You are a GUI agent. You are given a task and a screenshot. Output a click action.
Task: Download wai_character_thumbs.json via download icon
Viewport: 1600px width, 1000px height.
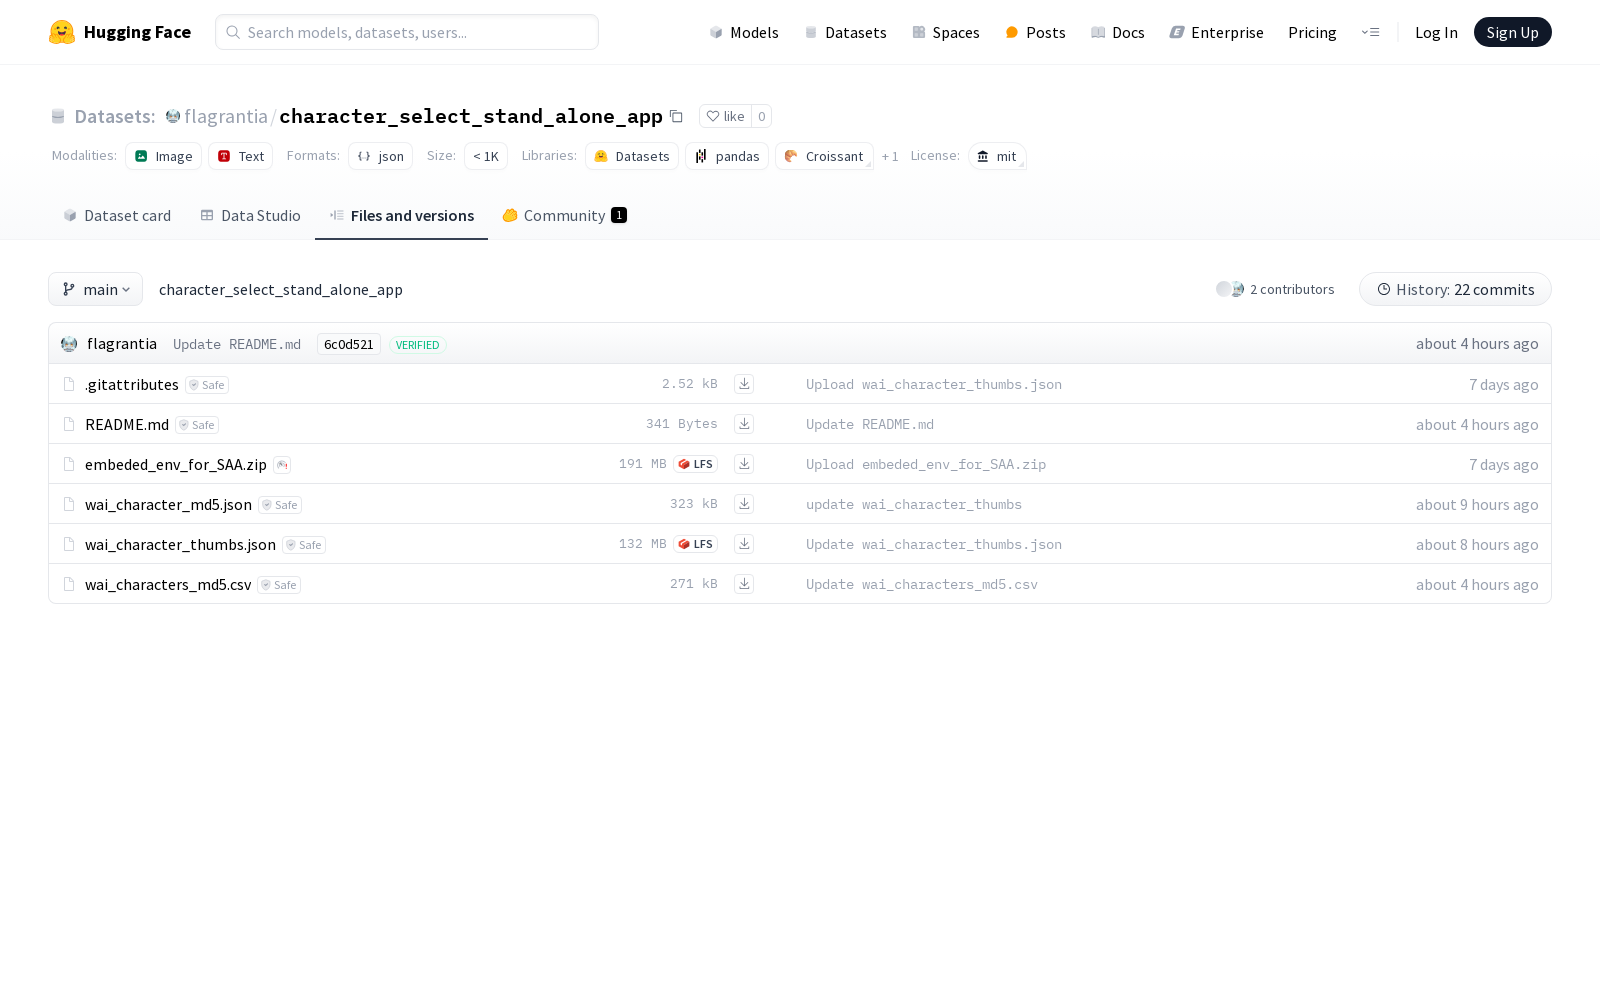[743, 544]
